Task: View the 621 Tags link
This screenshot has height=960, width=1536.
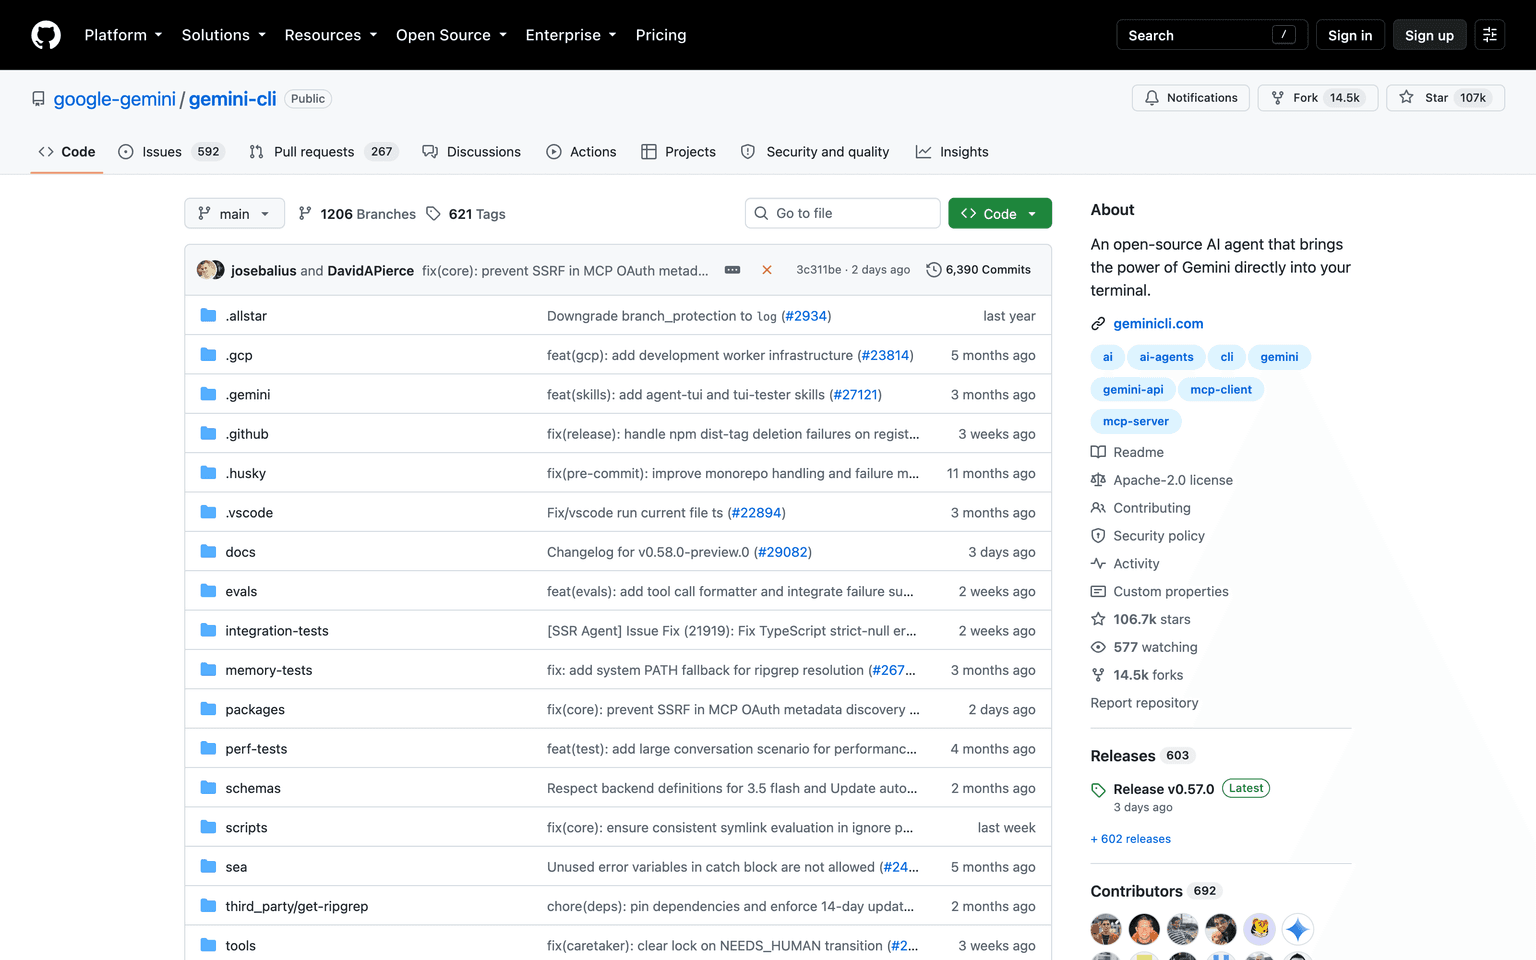Action: point(466,214)
